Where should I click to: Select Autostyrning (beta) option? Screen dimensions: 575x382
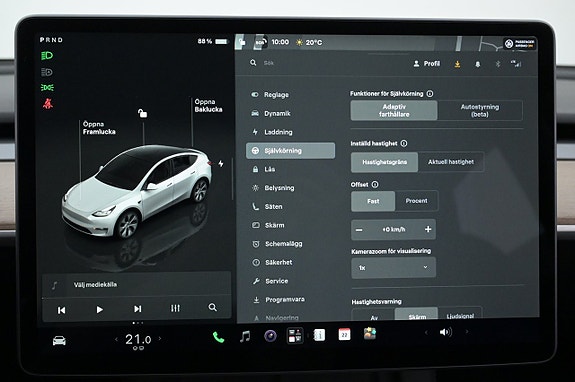[x=480, y=110]
